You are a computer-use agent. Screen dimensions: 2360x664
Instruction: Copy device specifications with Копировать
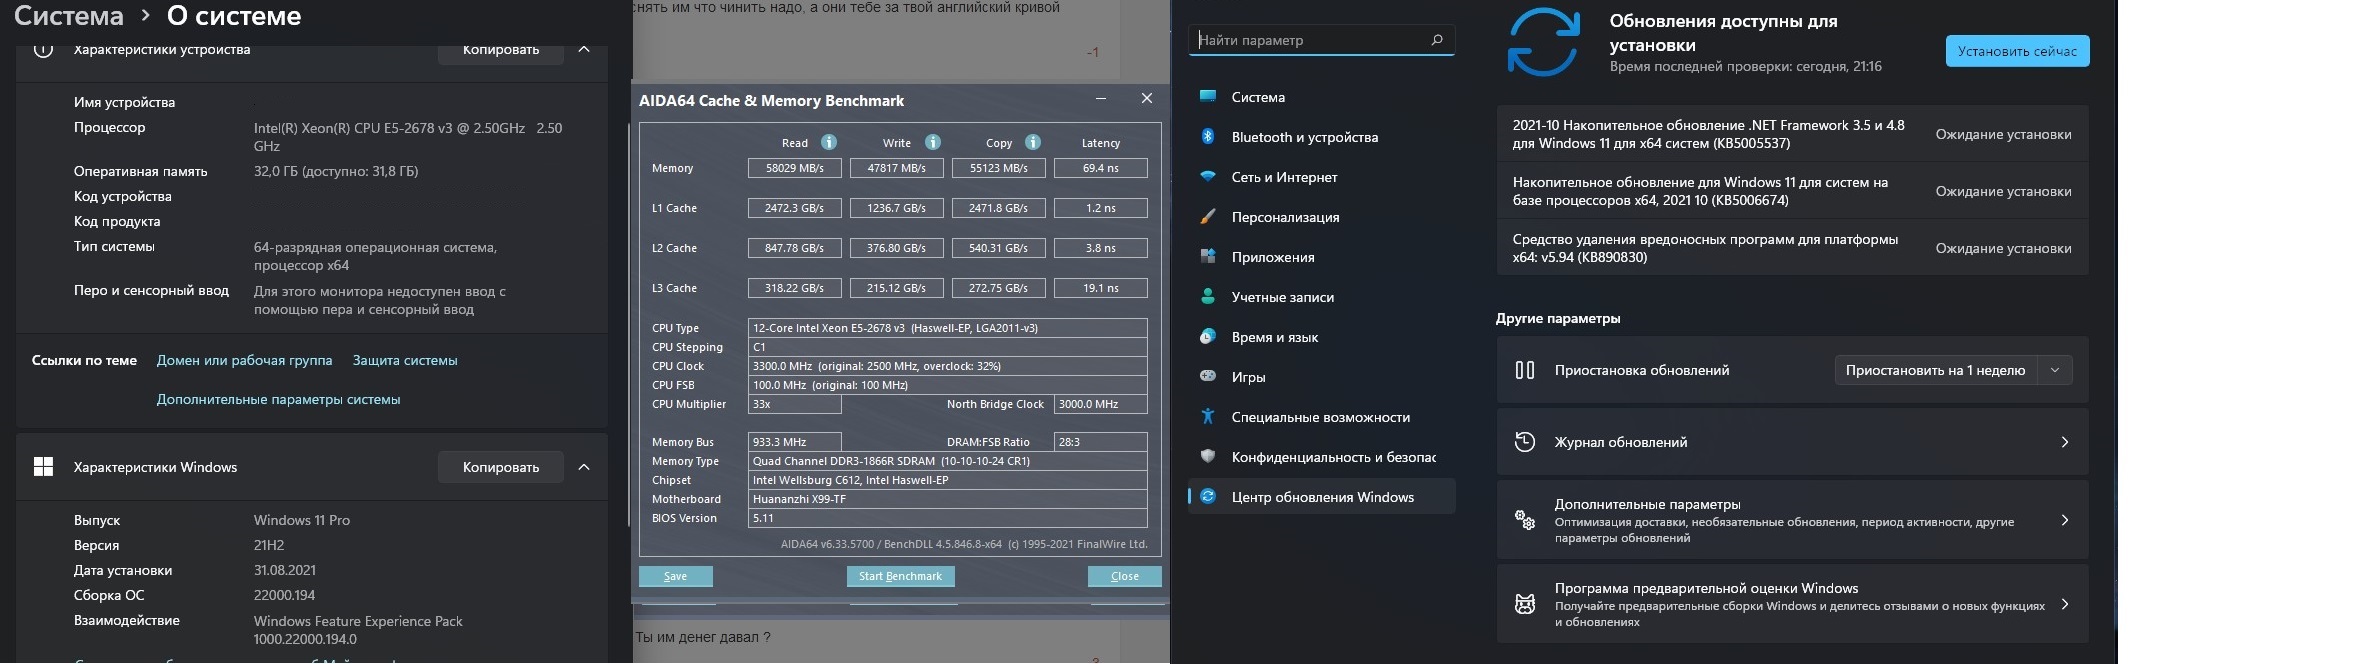(x=500, y=50)
